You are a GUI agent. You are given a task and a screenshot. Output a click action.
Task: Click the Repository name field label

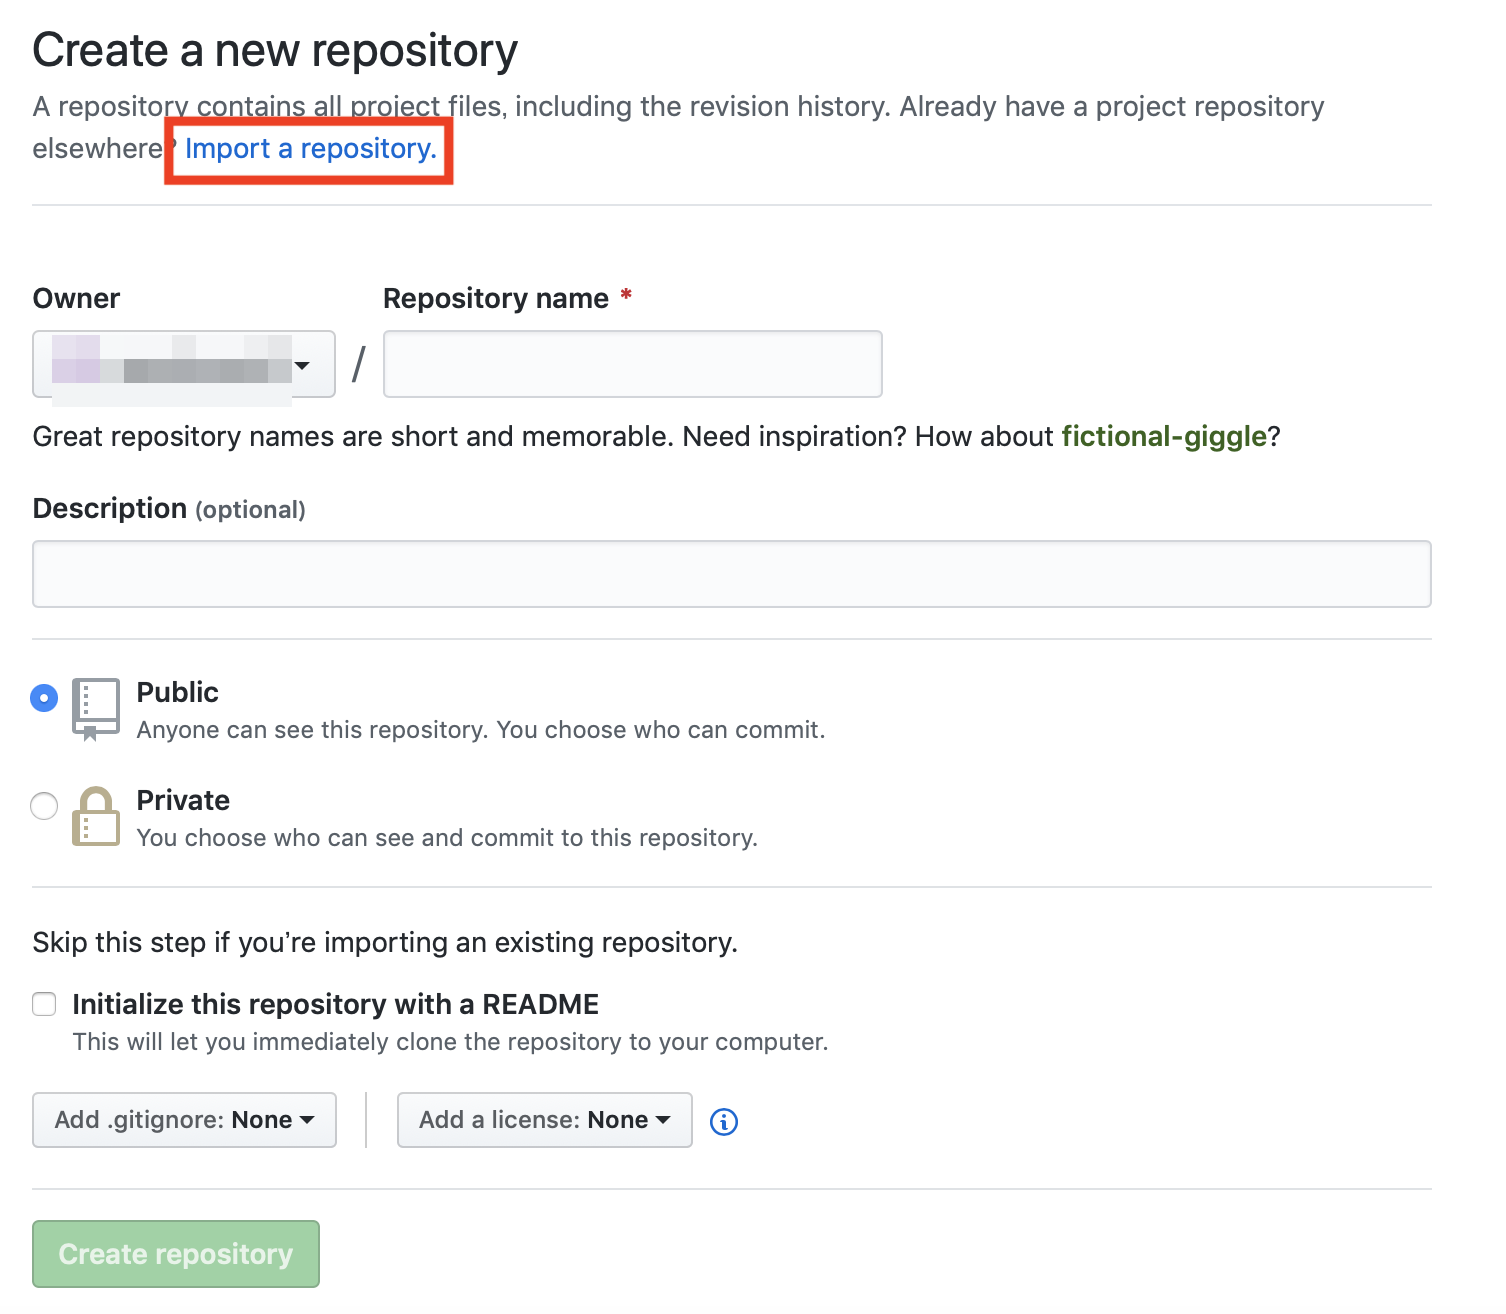(496, 299)
